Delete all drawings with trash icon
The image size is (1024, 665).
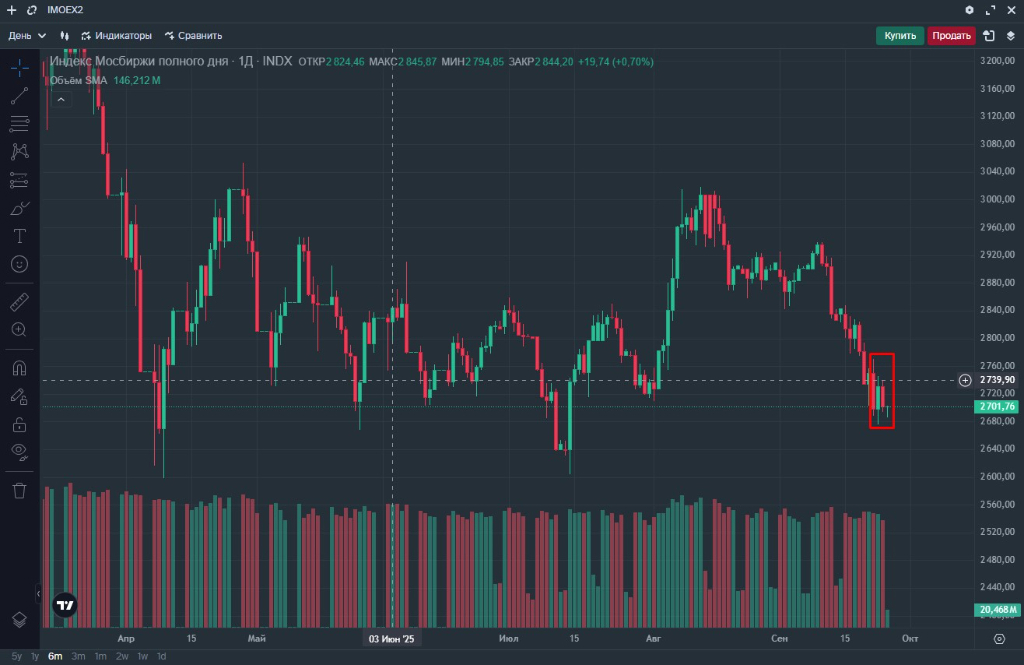click(19, 490)
